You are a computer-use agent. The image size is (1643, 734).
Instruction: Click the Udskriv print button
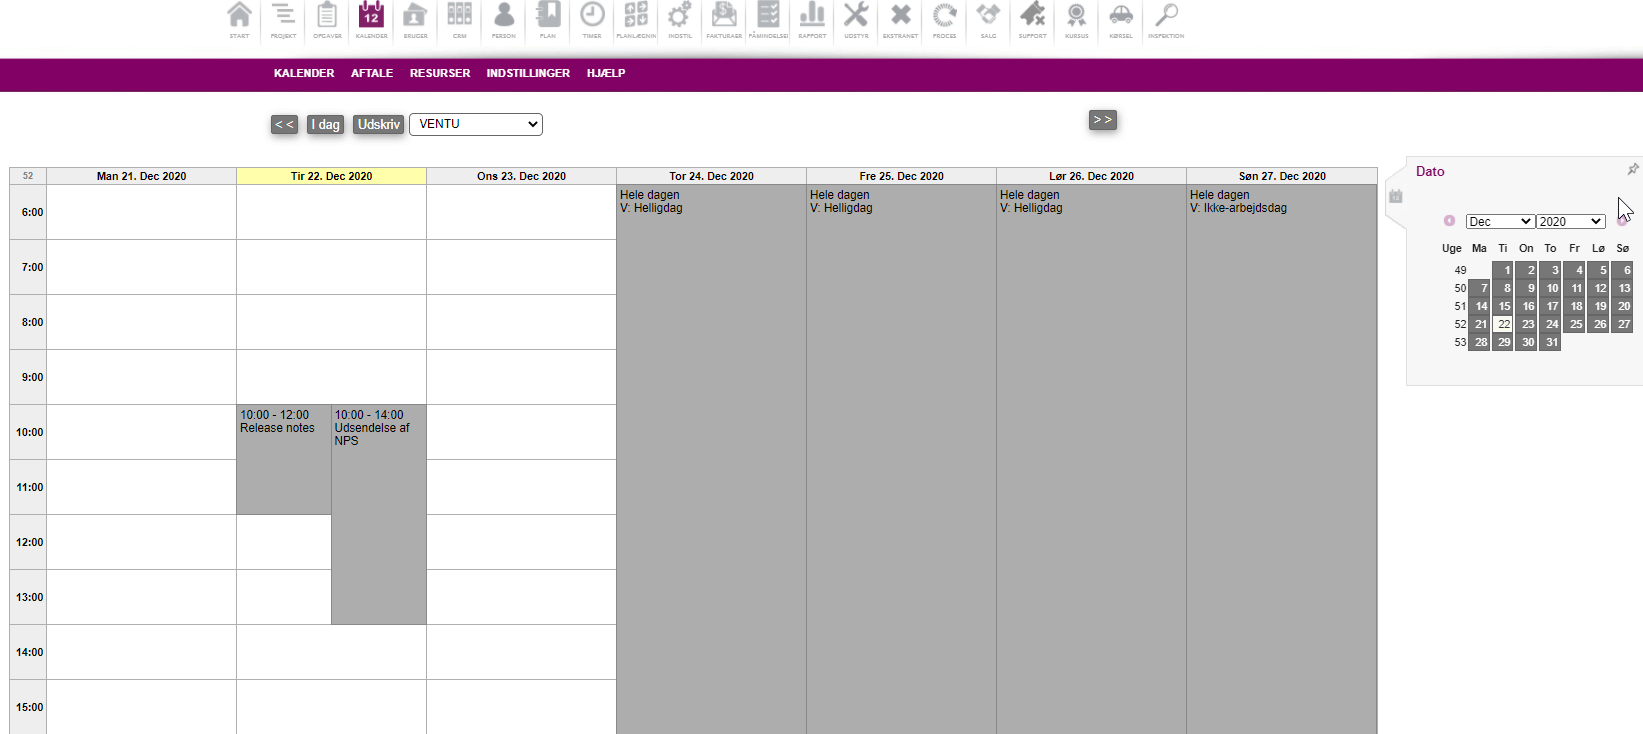tap(379, 125)
